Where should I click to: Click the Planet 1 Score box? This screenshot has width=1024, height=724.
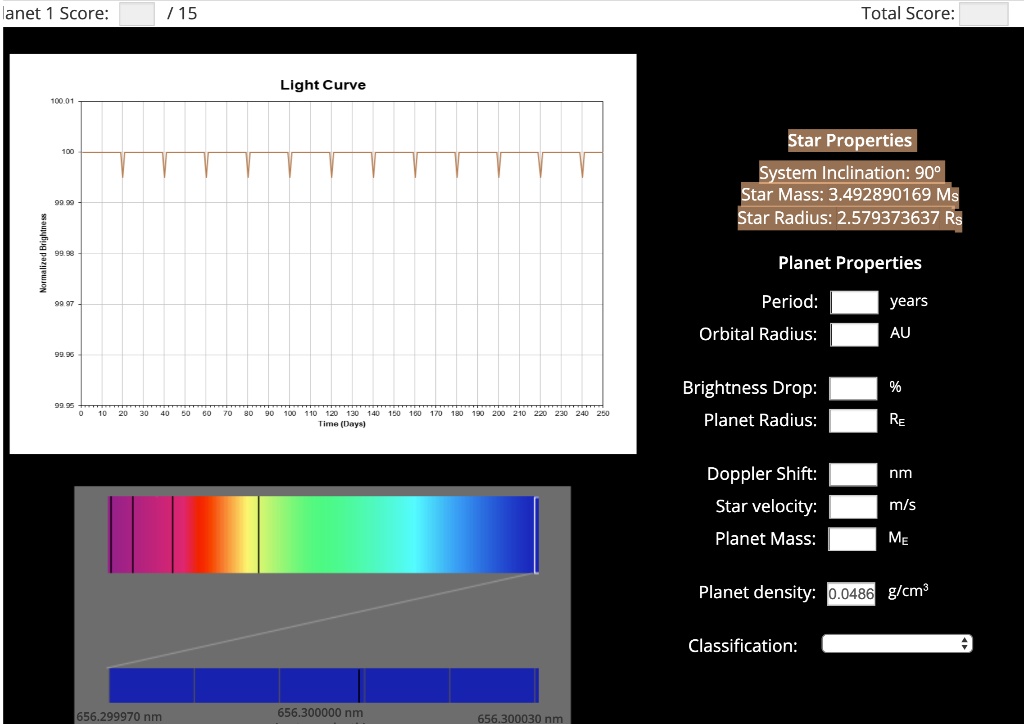click(137, 13)
